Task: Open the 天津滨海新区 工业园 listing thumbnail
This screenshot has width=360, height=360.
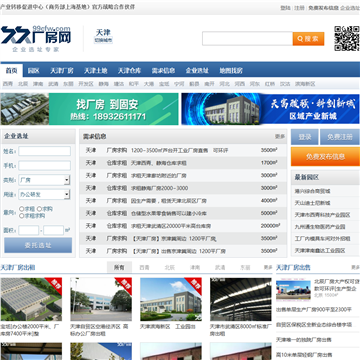Action: [x=171, y=299]
